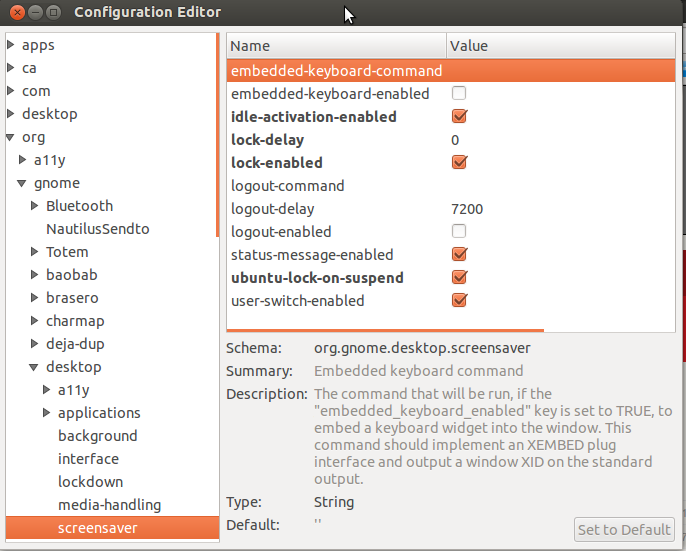Uncheck lock-enabled checkbox
686x551 pixels.
point(459,162)
